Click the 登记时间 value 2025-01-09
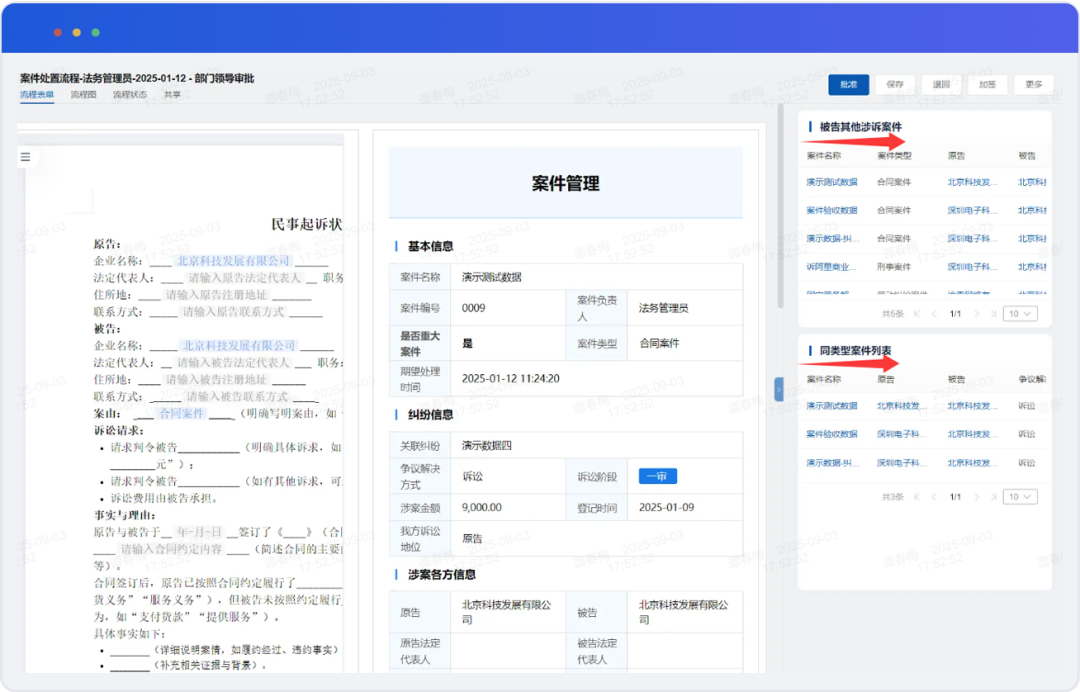1080x692 pixels. [667, 507]
